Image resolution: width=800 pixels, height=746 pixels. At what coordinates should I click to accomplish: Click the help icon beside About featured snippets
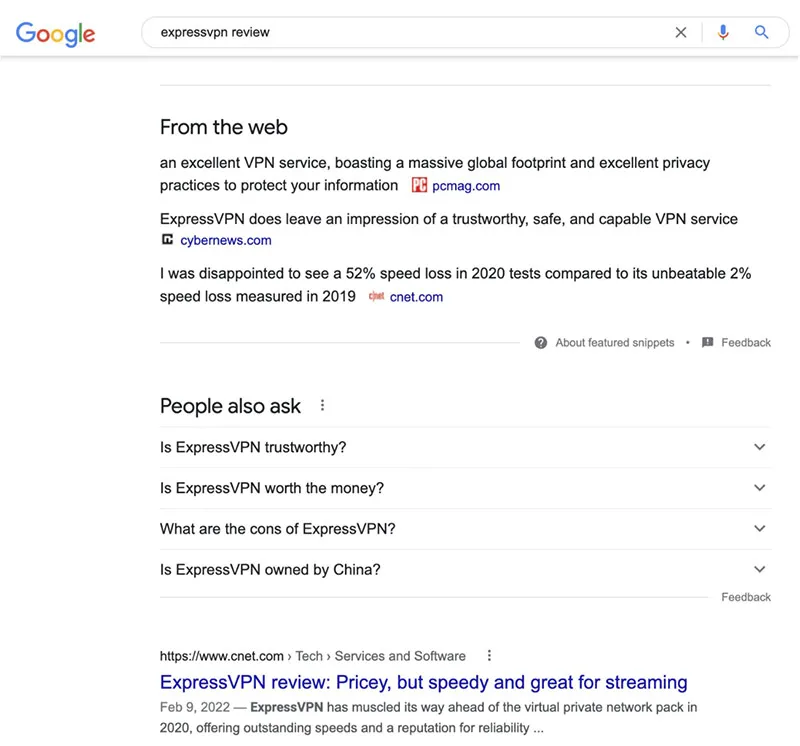click(540, 342)
